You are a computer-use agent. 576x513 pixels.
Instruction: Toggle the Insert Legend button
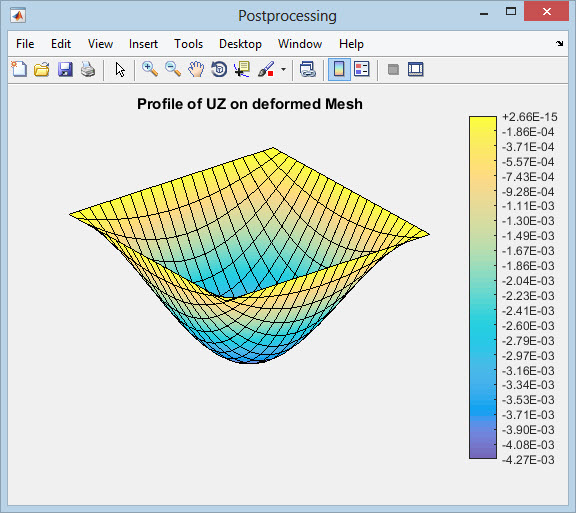pyautogui.click(x=362, y=69)
